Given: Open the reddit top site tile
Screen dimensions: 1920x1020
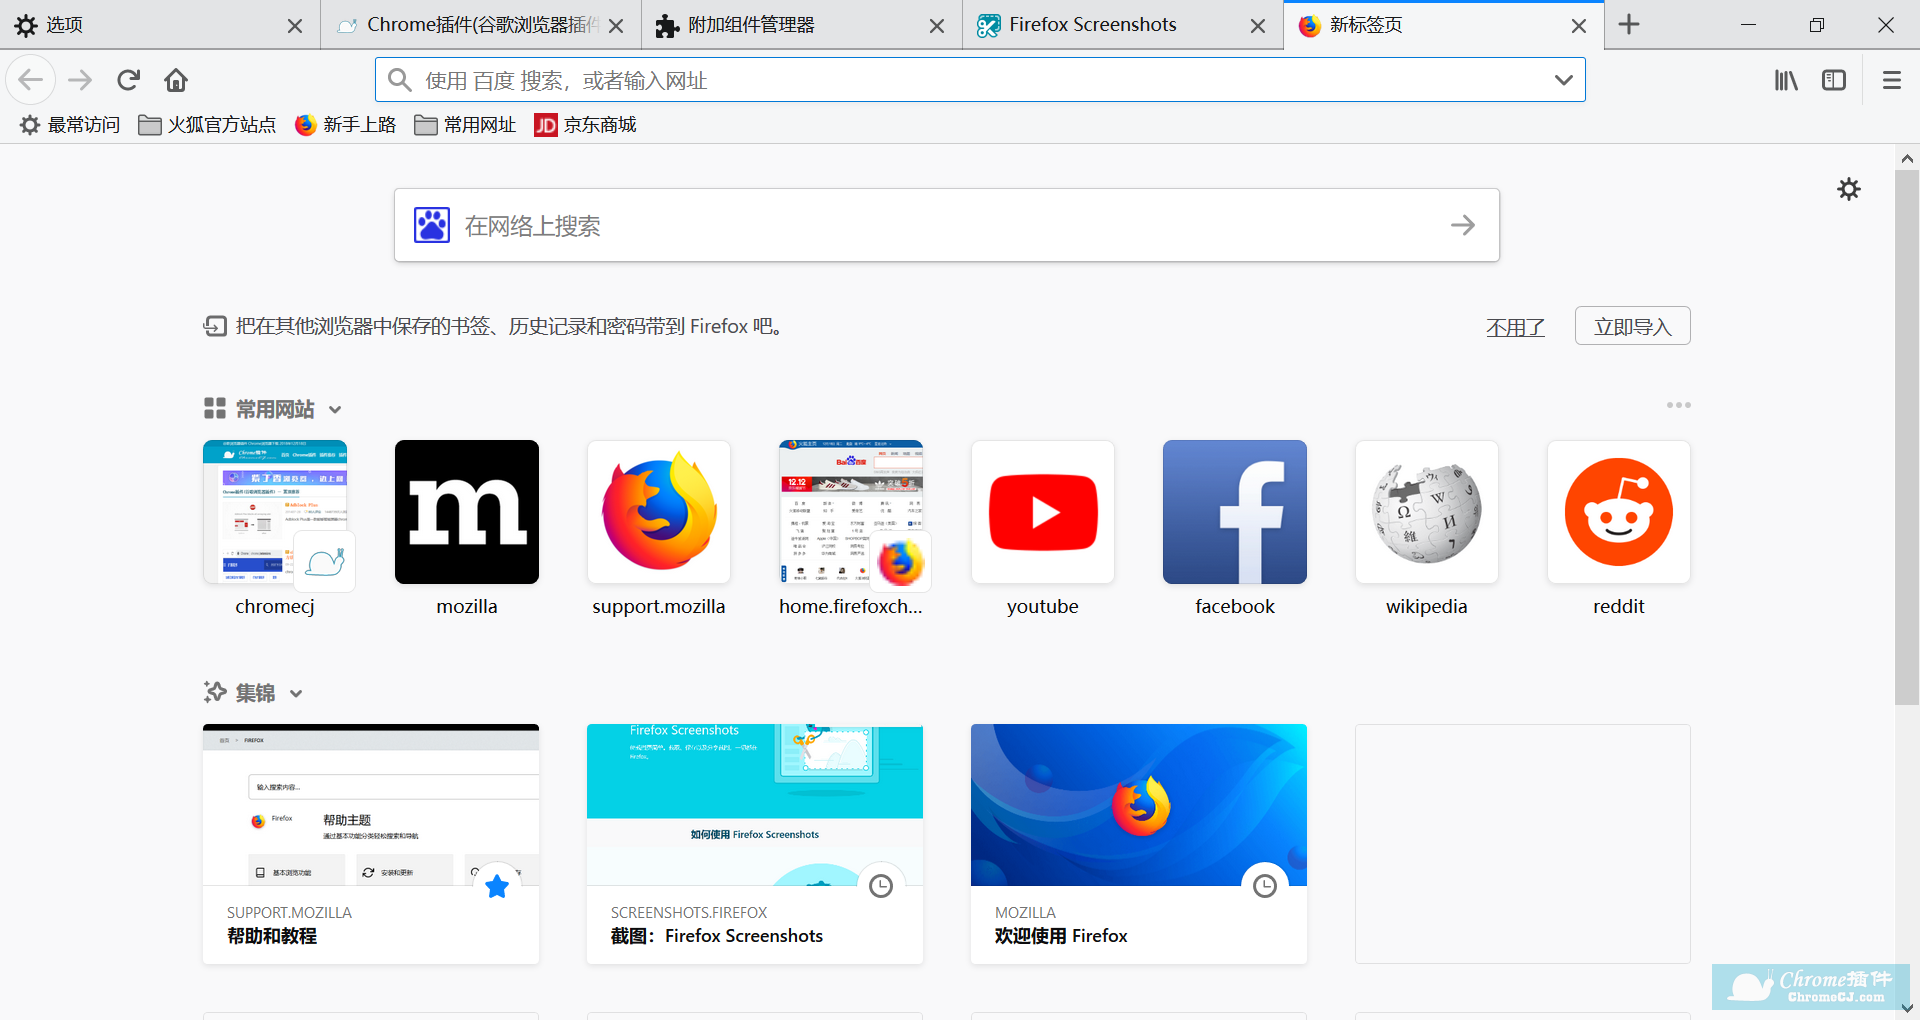Looking at the screenshot, I should point(1619,512).
